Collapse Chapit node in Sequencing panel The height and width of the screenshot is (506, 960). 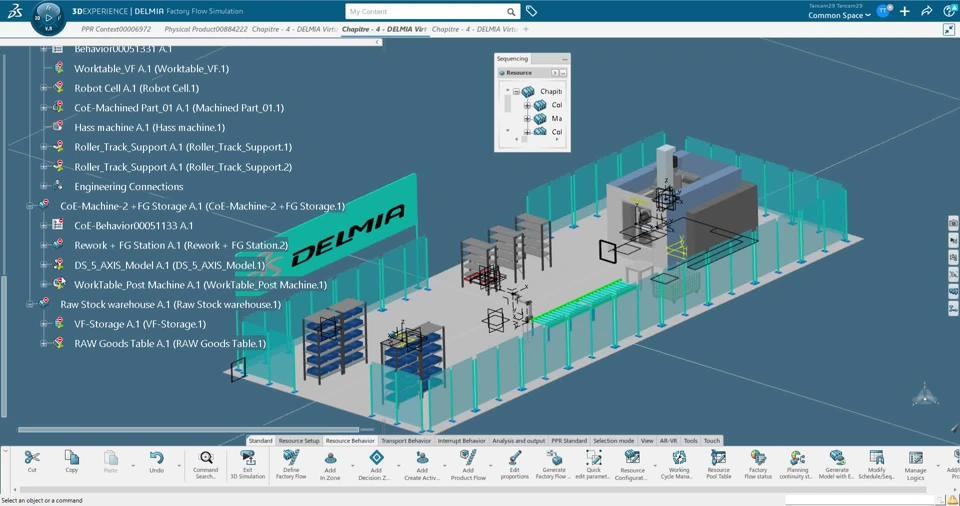(517, 91)
